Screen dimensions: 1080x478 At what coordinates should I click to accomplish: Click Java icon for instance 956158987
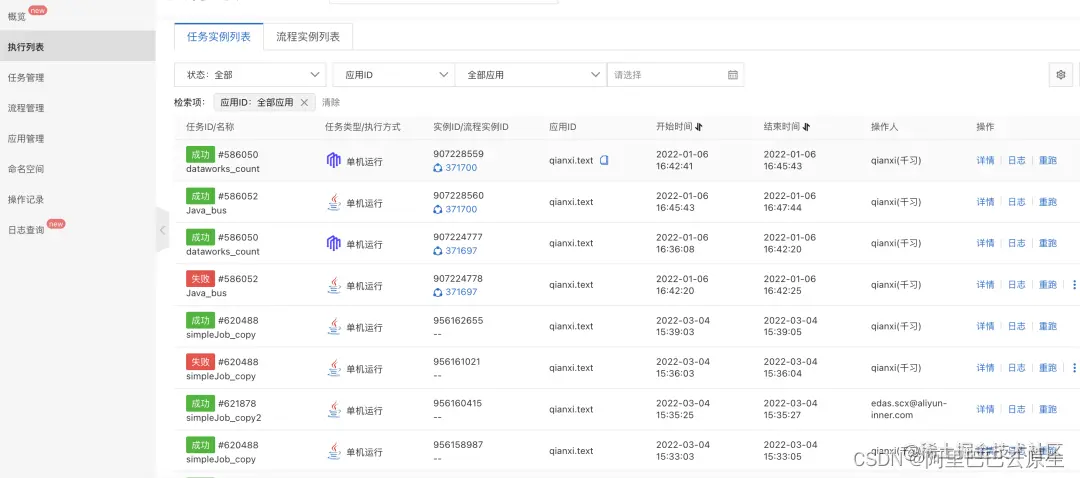pos(334,451)
